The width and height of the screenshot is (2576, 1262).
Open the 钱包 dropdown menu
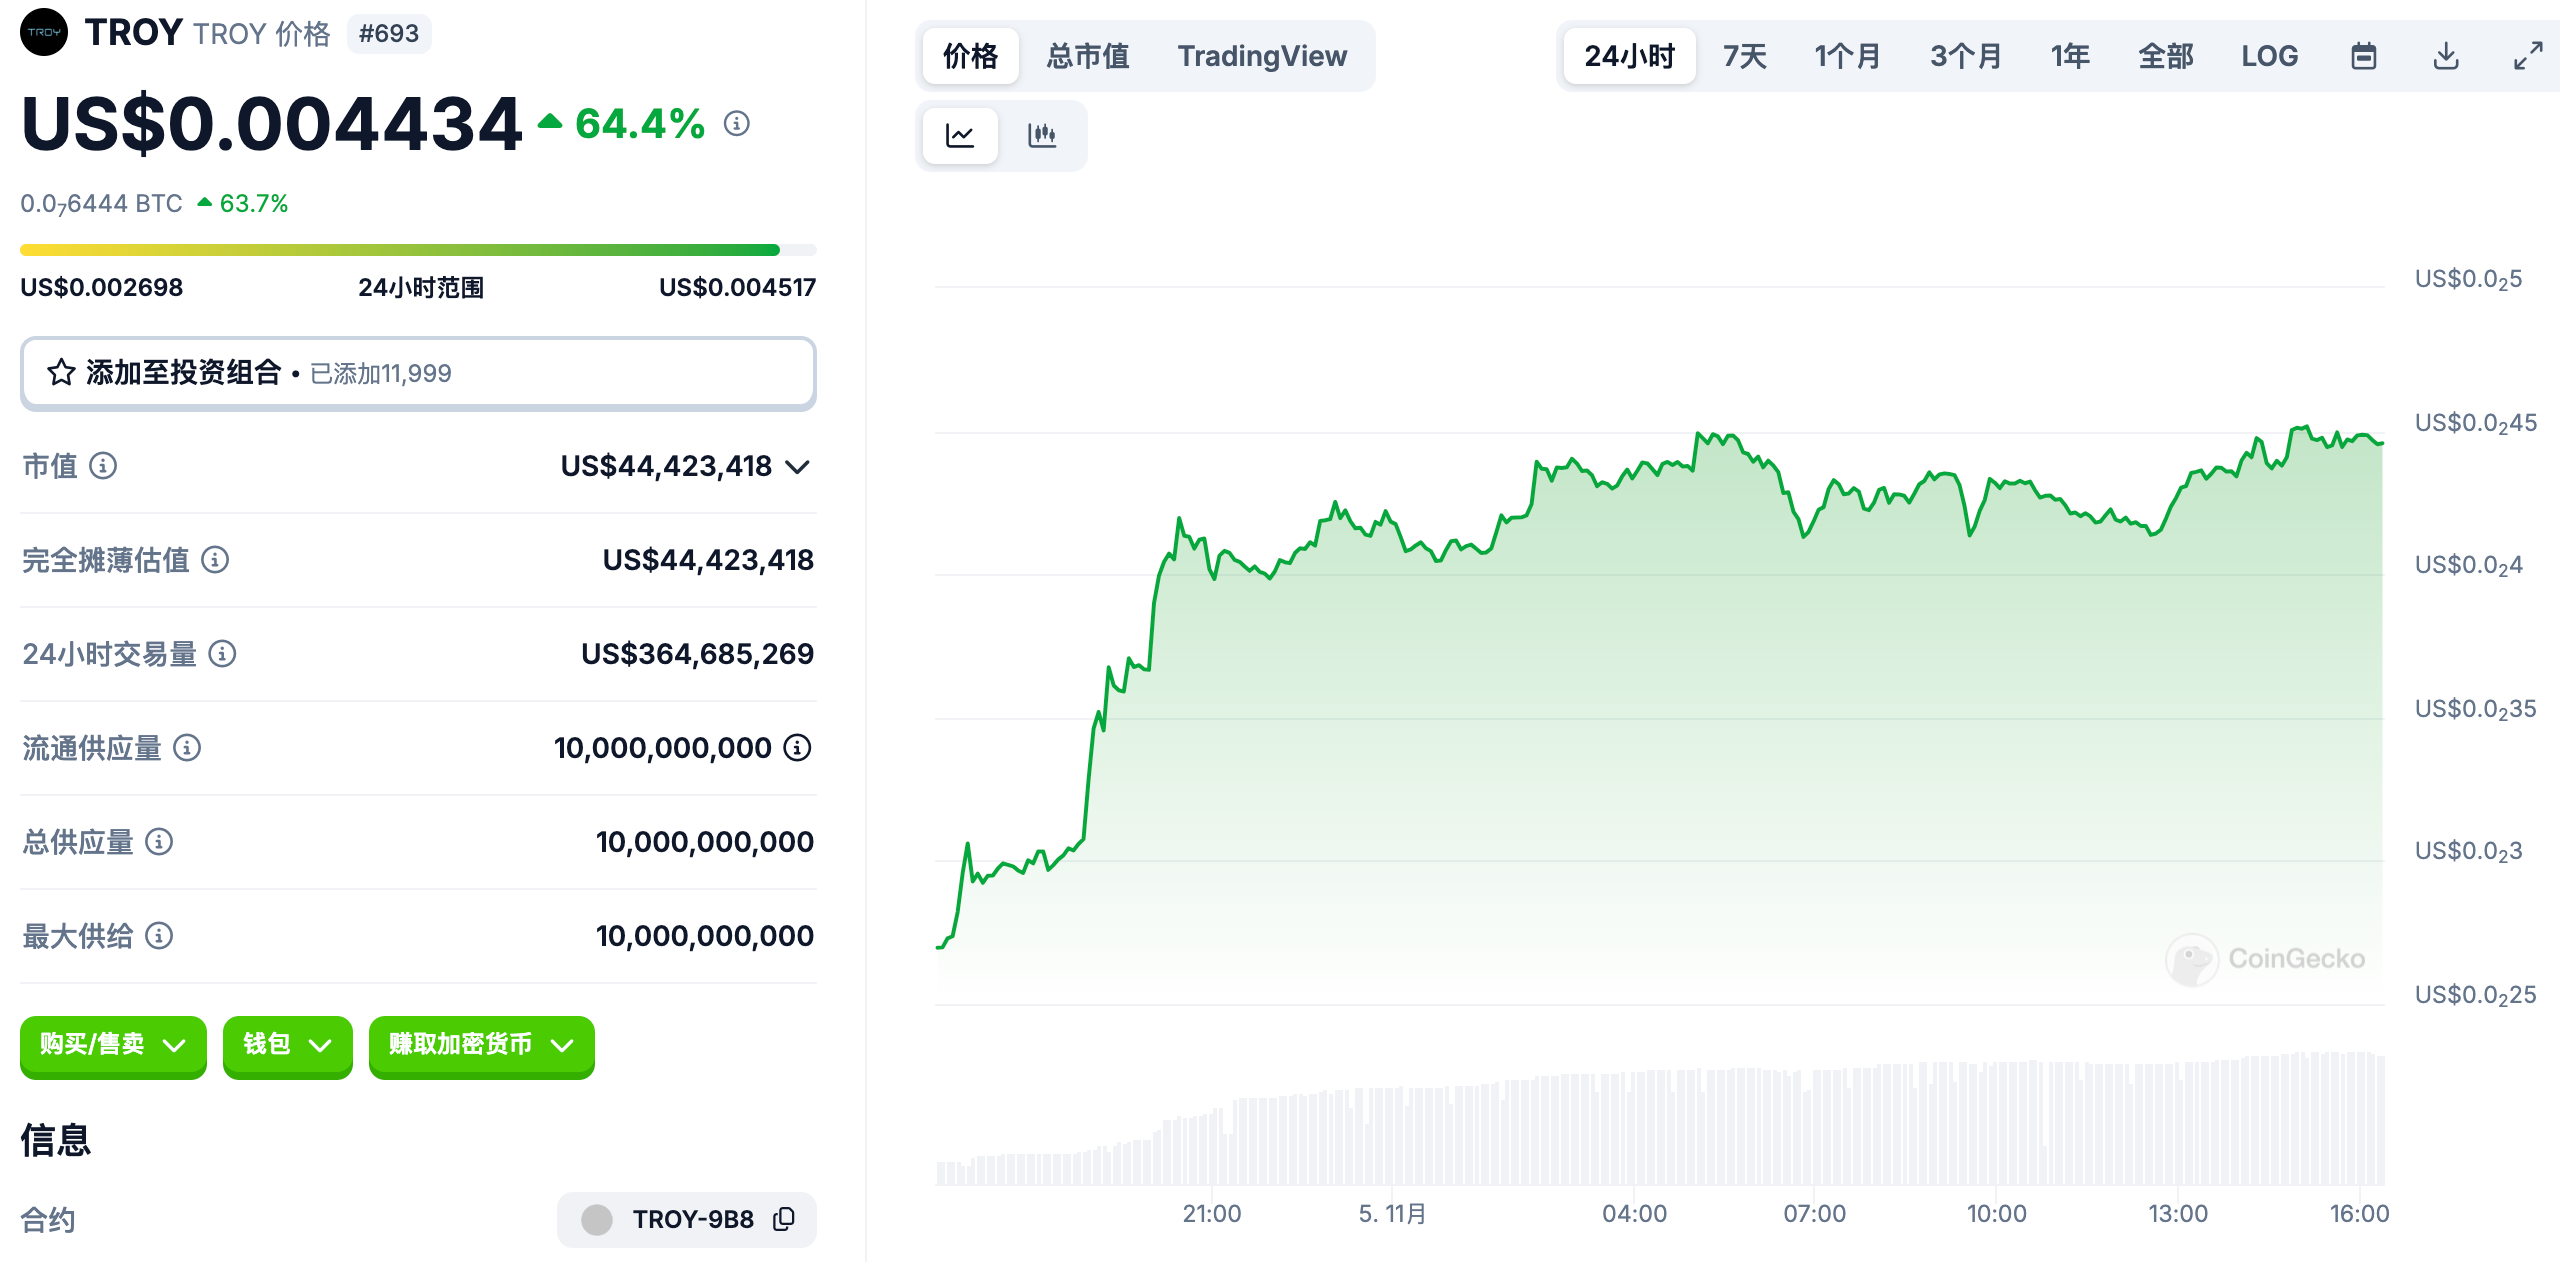pos(287,1045)
